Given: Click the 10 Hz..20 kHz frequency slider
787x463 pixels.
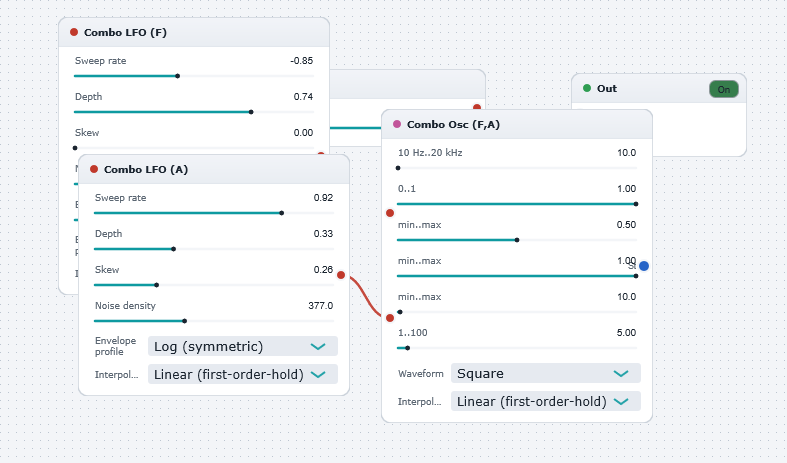Looking at the screenshot, I should point(517,168).
